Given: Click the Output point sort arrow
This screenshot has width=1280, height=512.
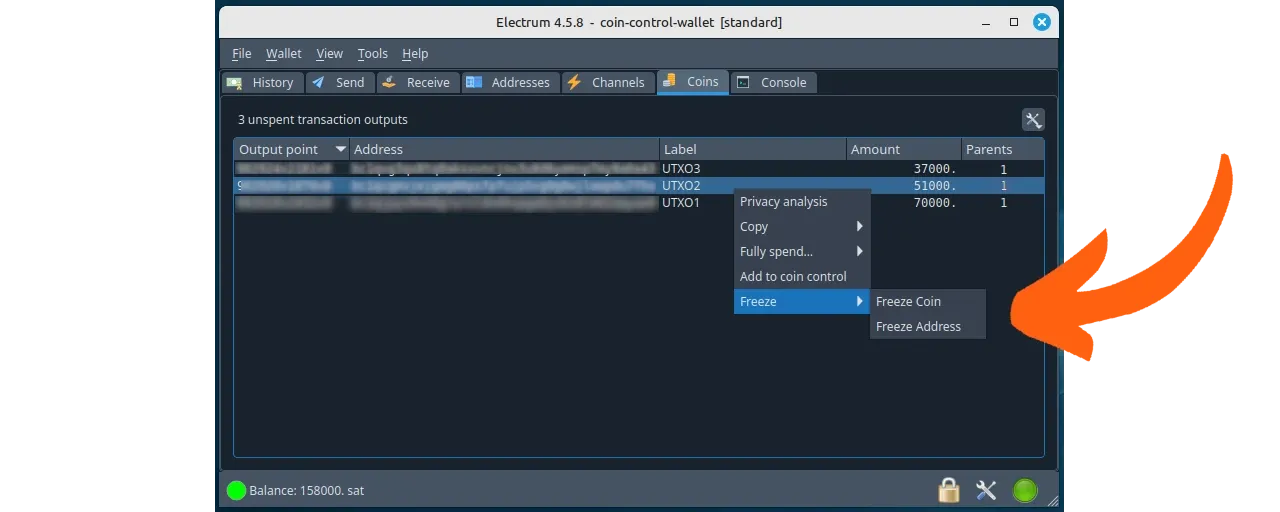Looking at the screenshot, I should [x=341, y=149].
